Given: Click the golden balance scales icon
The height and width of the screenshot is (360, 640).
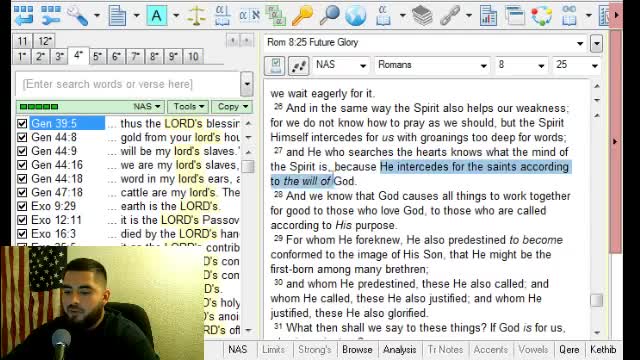Looking at the screenshot, I should click(196, 16).
